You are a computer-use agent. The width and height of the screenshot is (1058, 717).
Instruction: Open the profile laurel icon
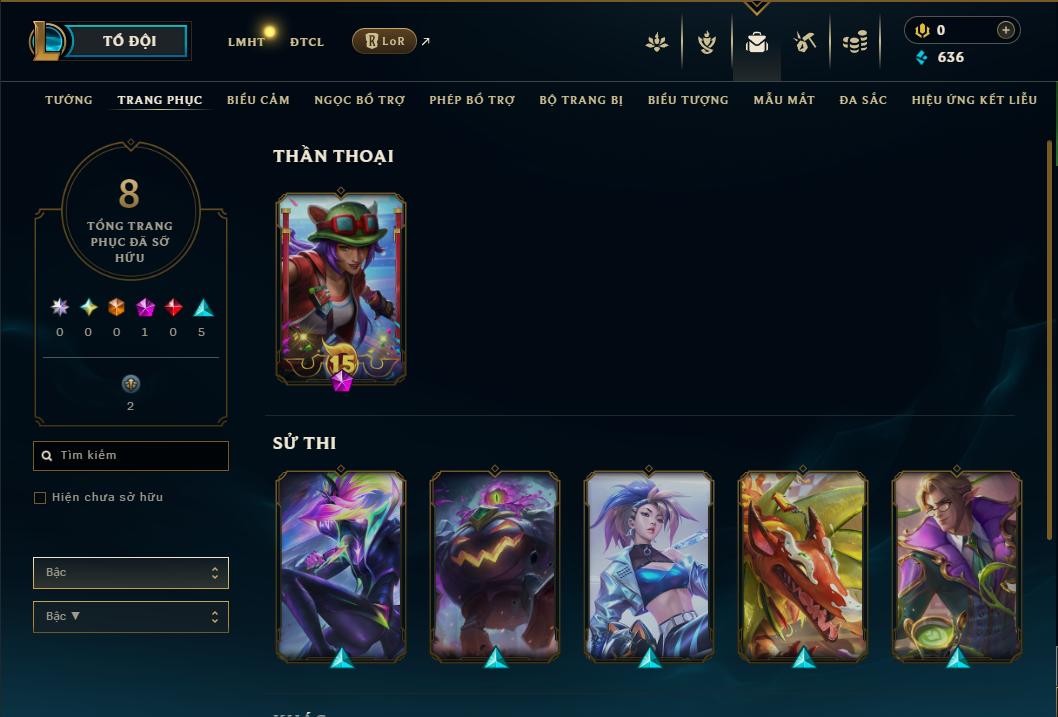tap(706, 42)
